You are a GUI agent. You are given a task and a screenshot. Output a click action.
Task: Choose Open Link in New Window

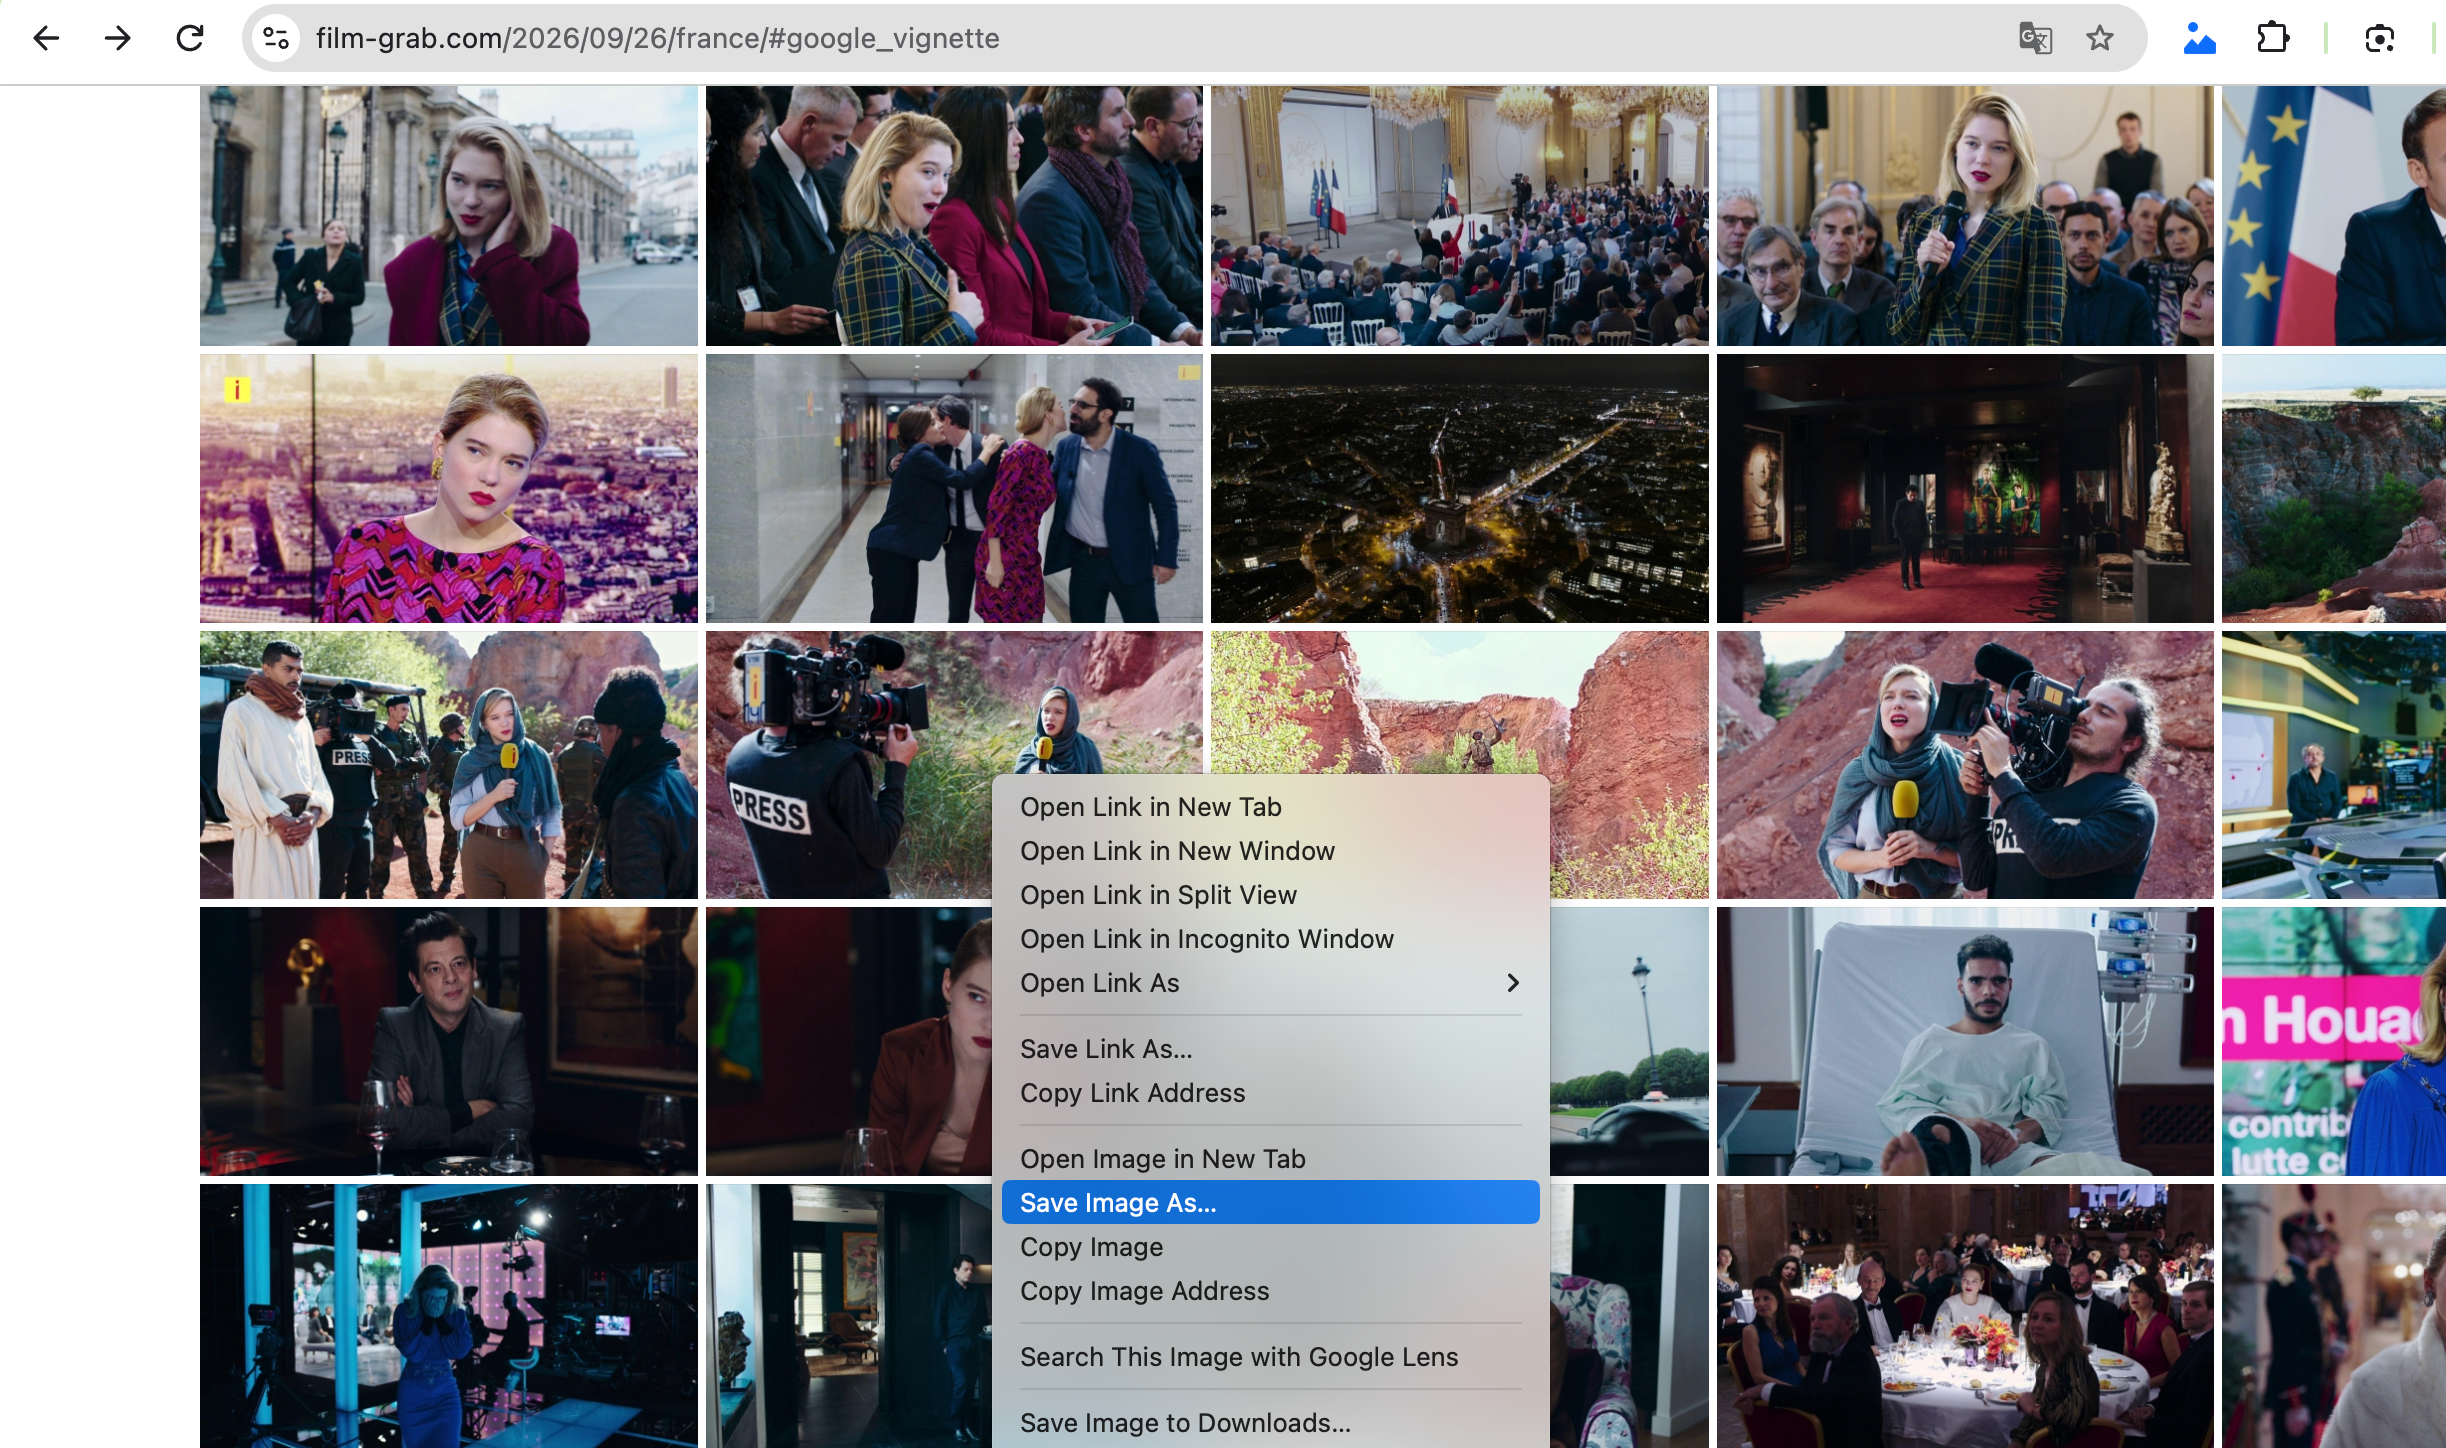pos(1270,851)
